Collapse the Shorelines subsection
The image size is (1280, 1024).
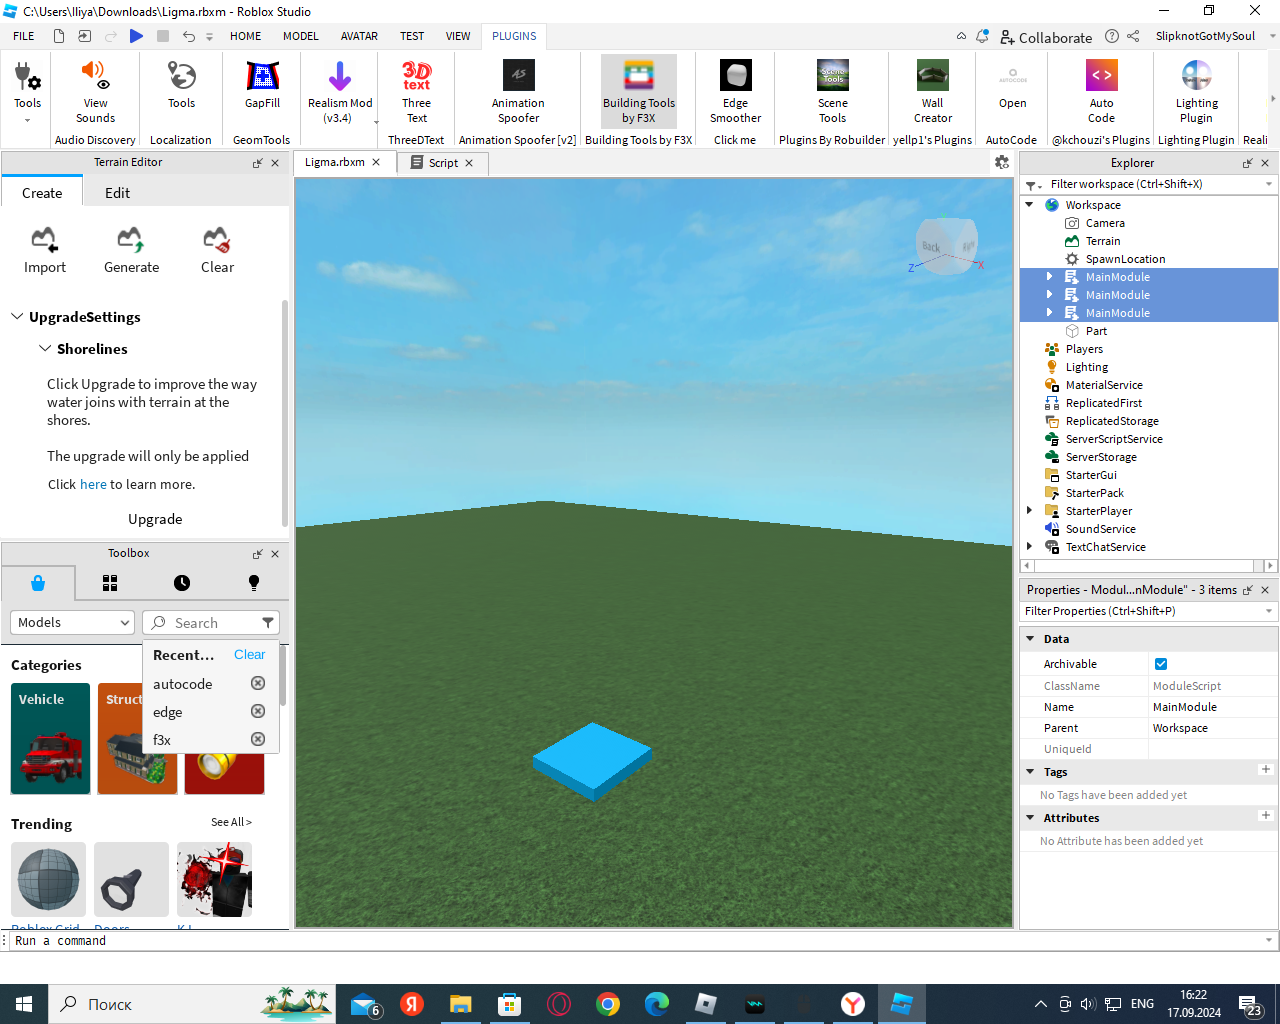pyautogui.click(x=45, y=348)
